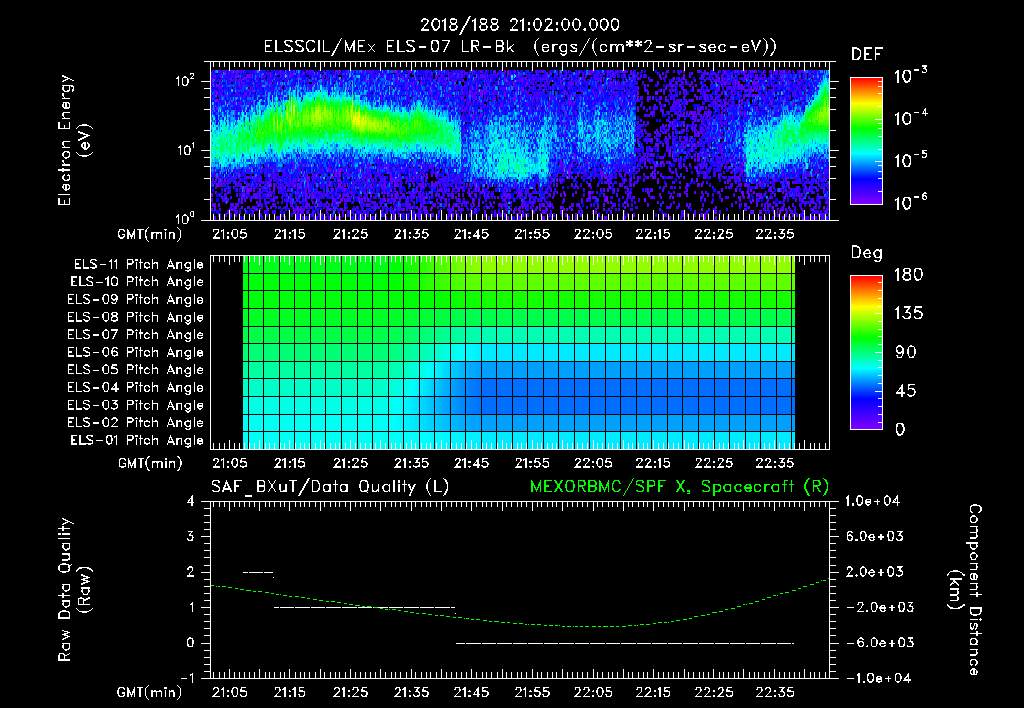This screenshot has height=708, width=1024.
Task: Click the 21:25 time tick under the bottom plot
Action: coord(350,692)
